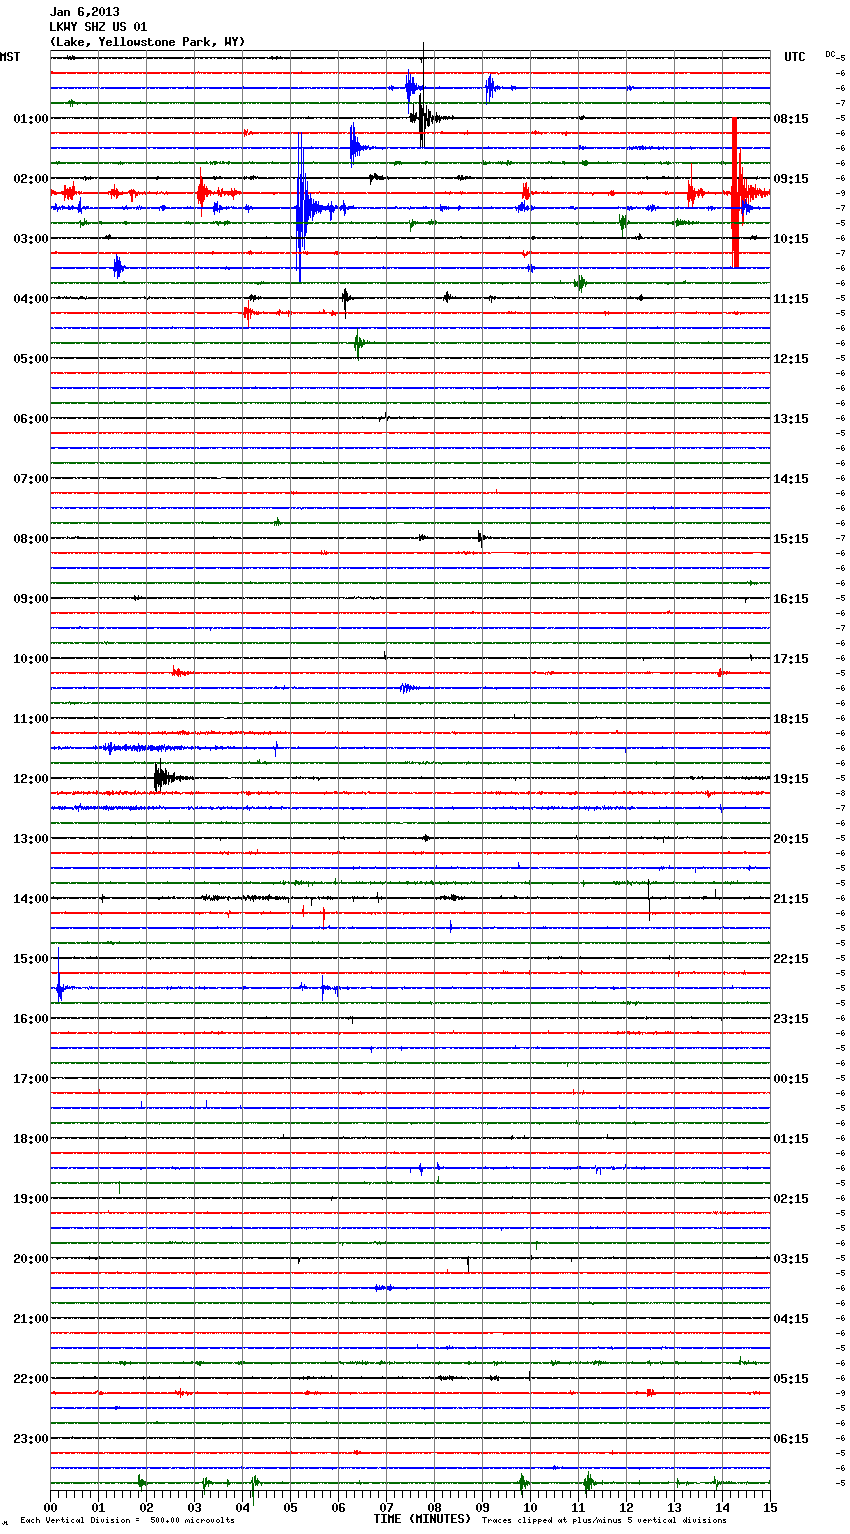Select minute "15" on the bottom axis
Viewport: 850px width, 1534px height.
click(x=770, y=1507)
